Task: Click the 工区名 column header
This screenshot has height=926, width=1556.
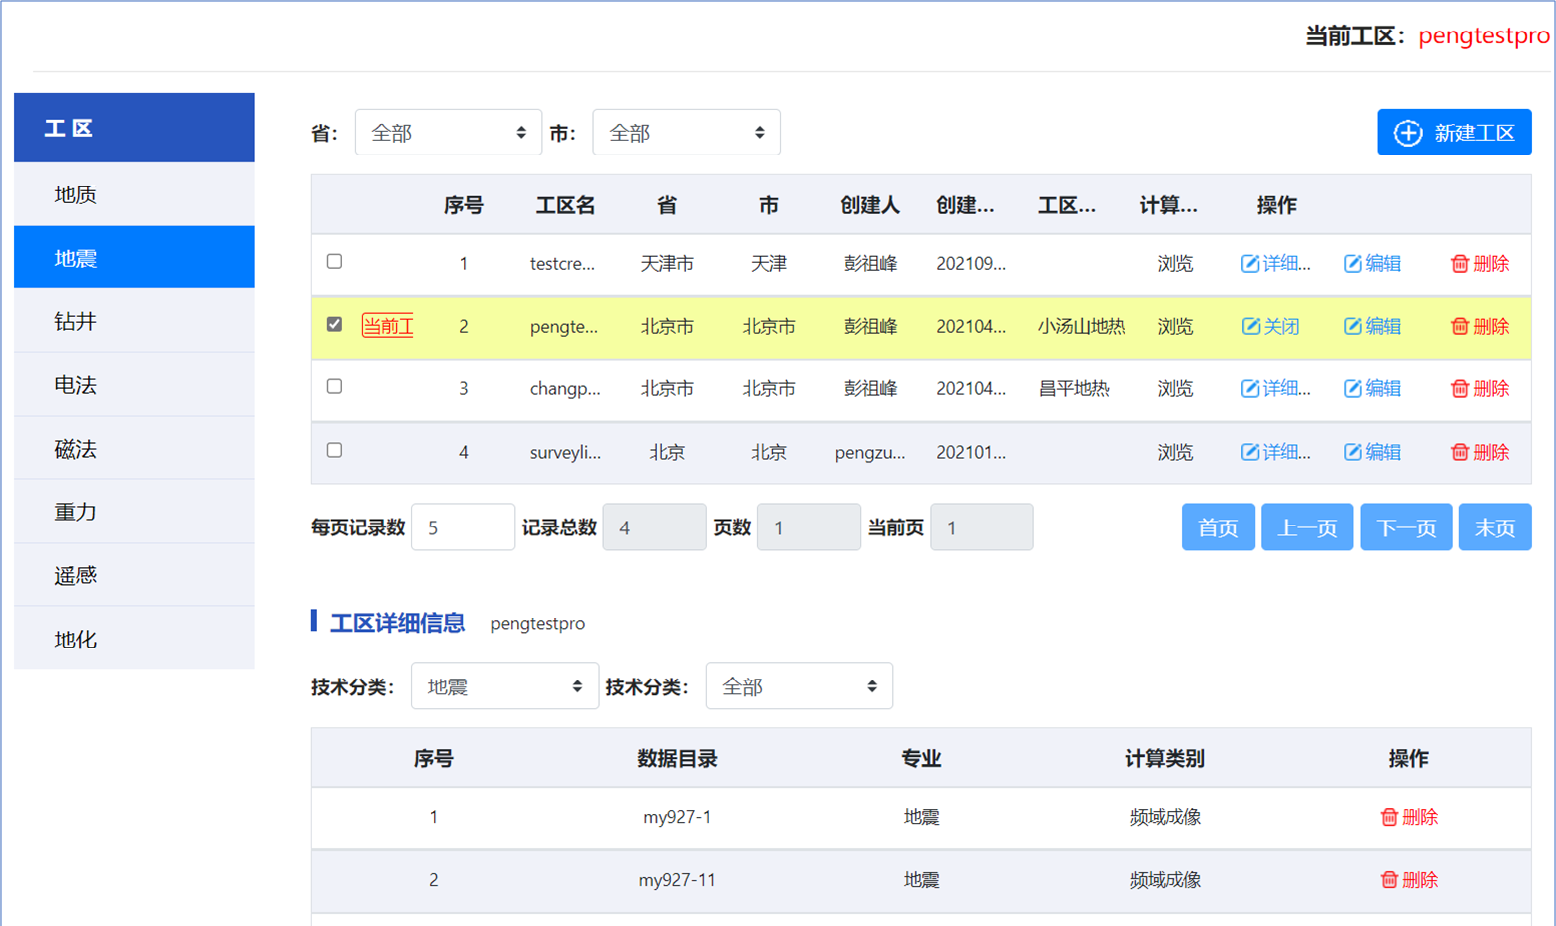Action: (566, 206)
